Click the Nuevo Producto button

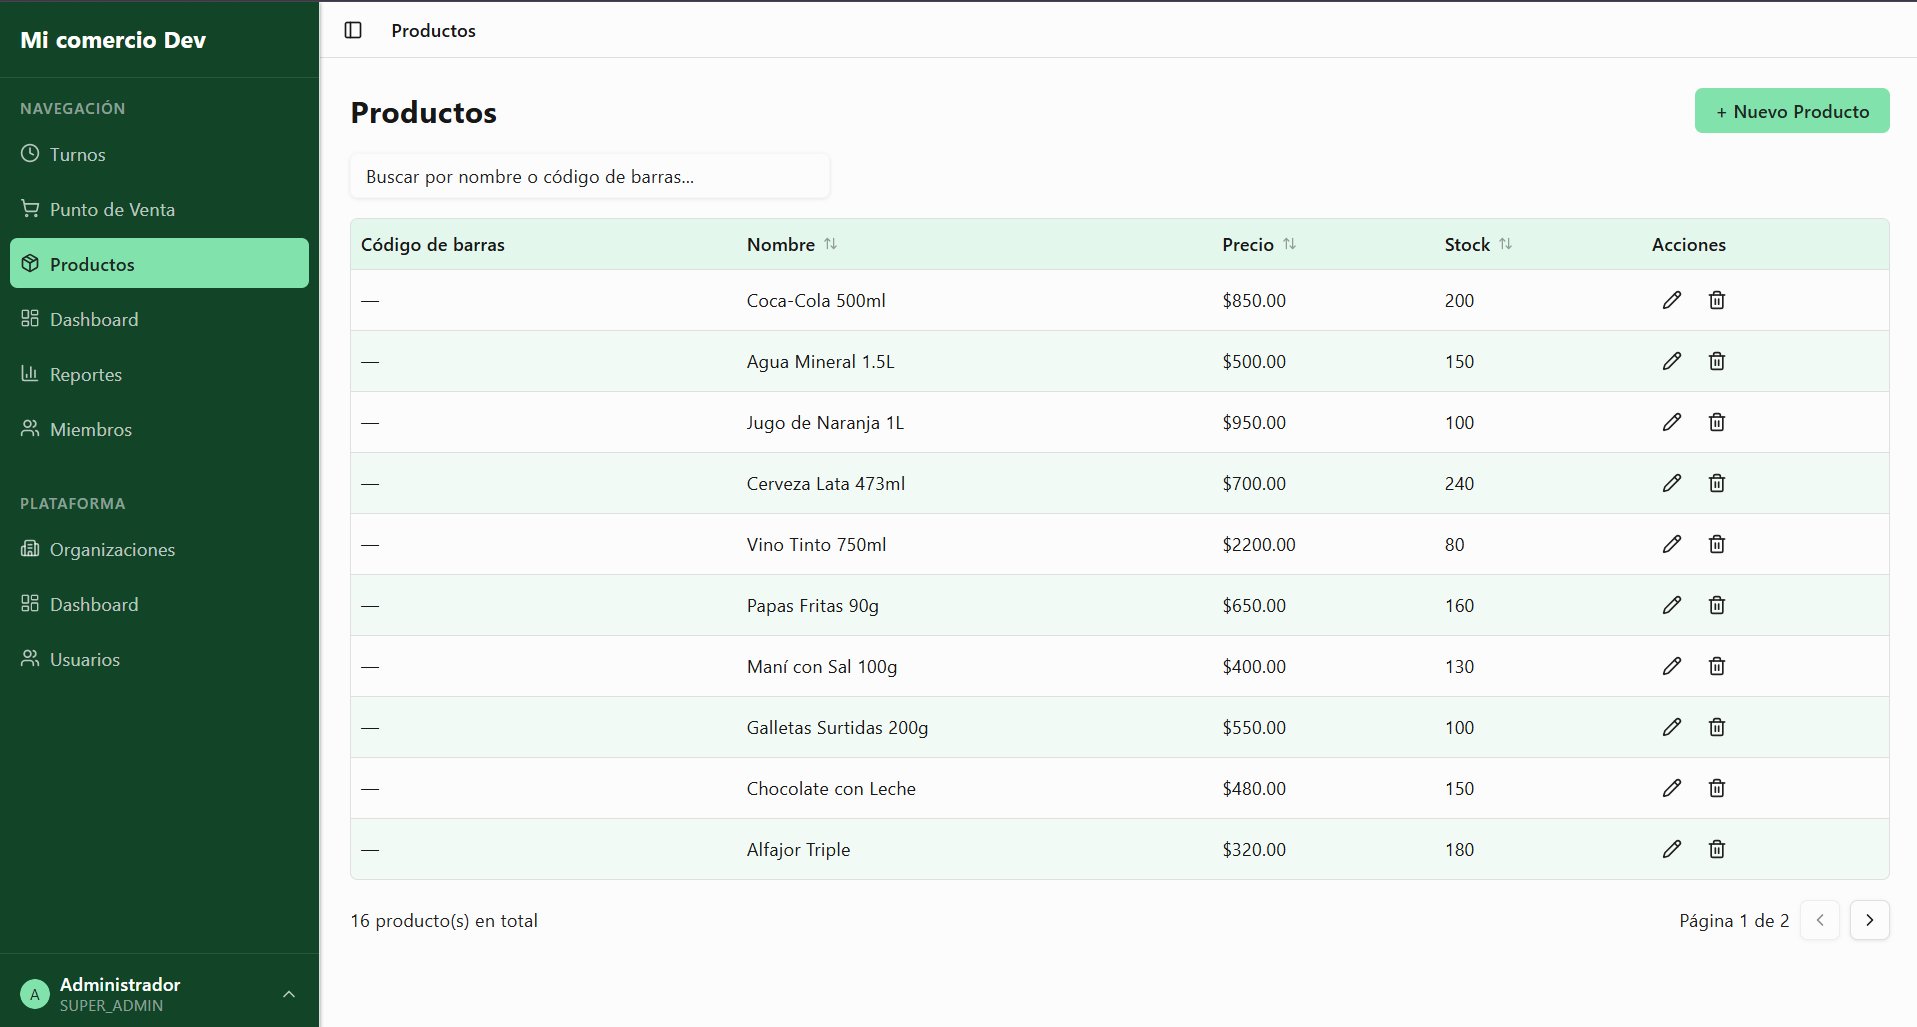[x=1792, y=111]
